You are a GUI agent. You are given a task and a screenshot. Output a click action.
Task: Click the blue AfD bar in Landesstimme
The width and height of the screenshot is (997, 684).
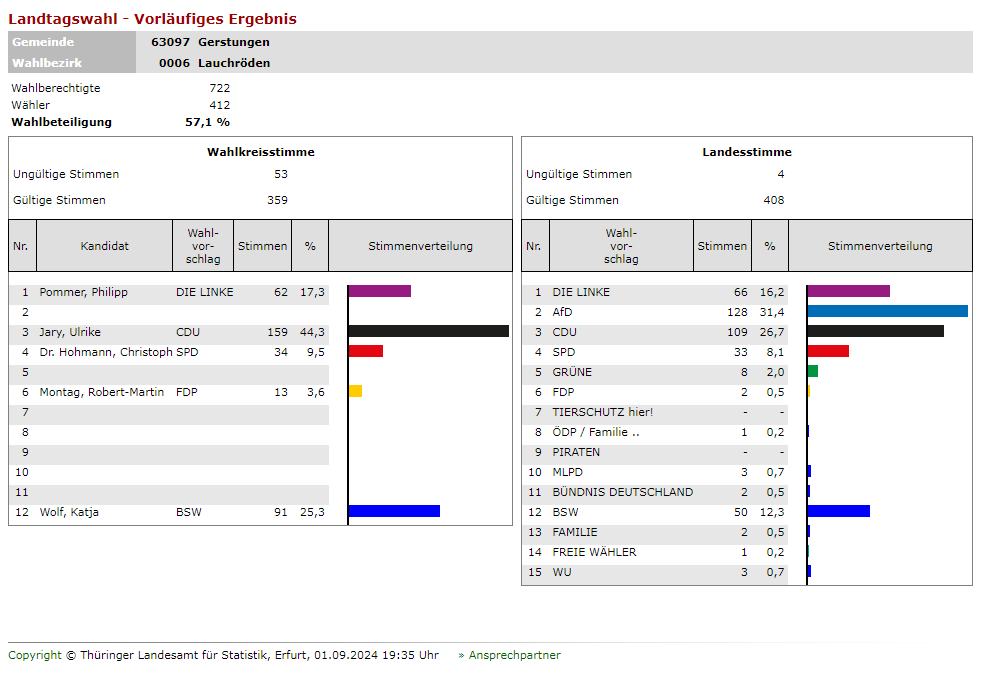coord(887,311)
